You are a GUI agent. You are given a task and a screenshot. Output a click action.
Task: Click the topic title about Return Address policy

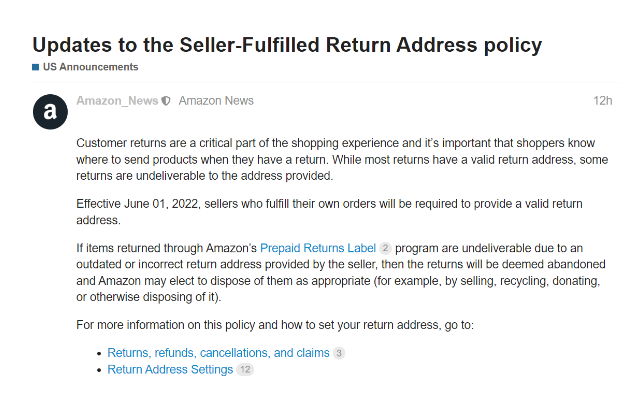pos(287,45)
